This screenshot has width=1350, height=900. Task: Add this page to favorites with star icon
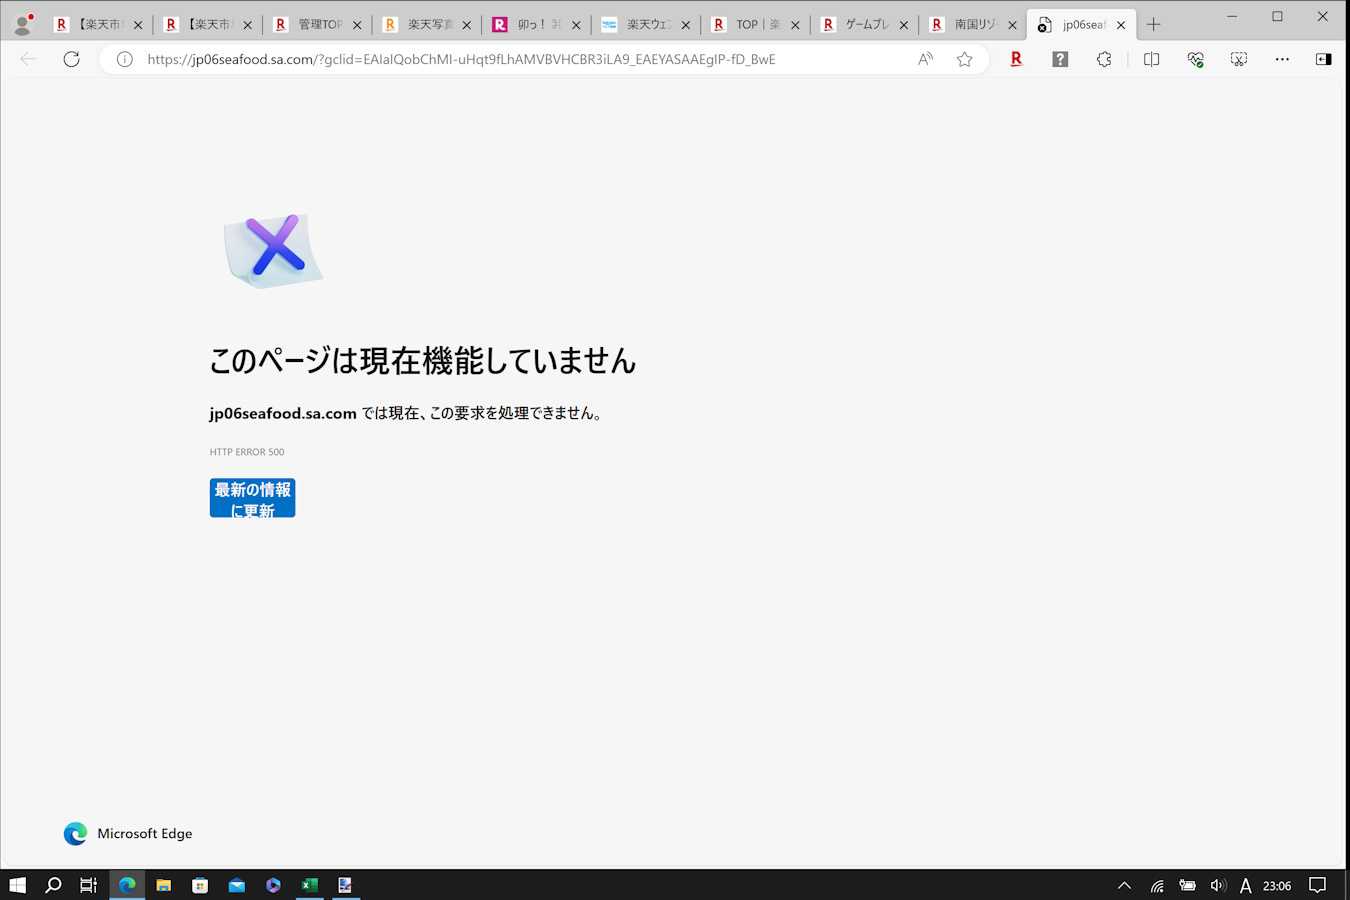click(964, 59)
